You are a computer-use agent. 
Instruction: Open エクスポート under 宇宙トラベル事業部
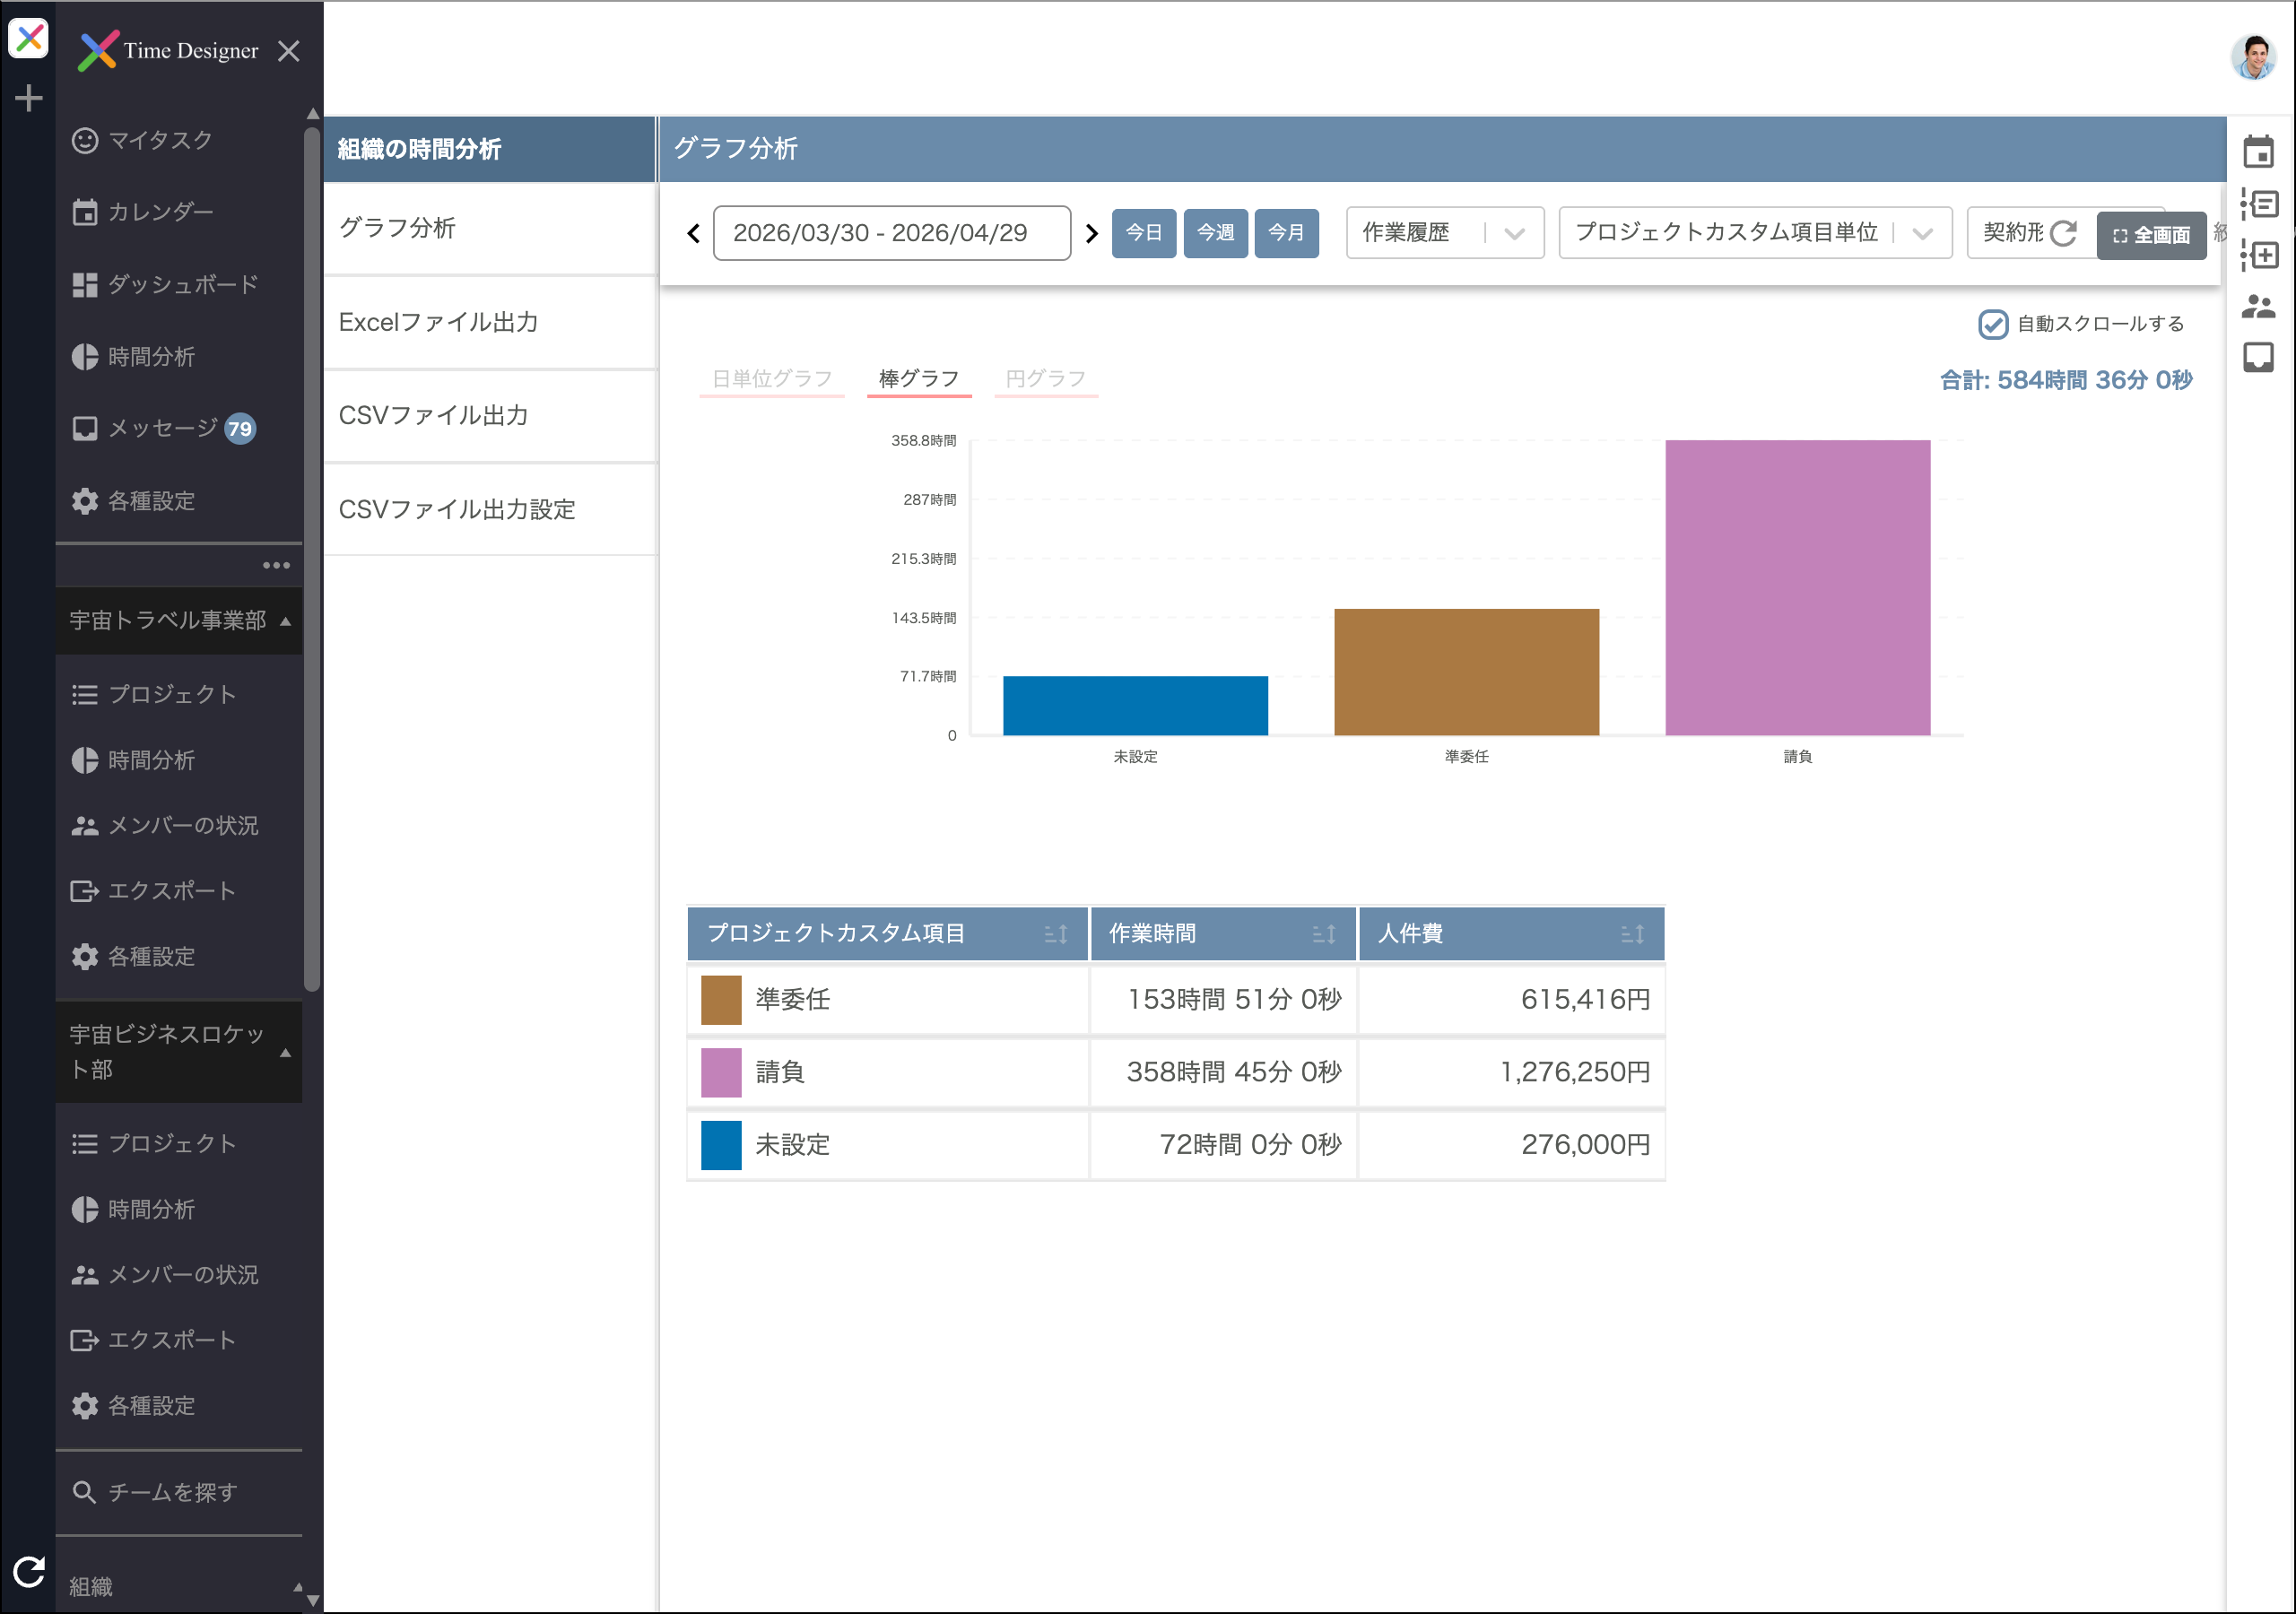179,891
